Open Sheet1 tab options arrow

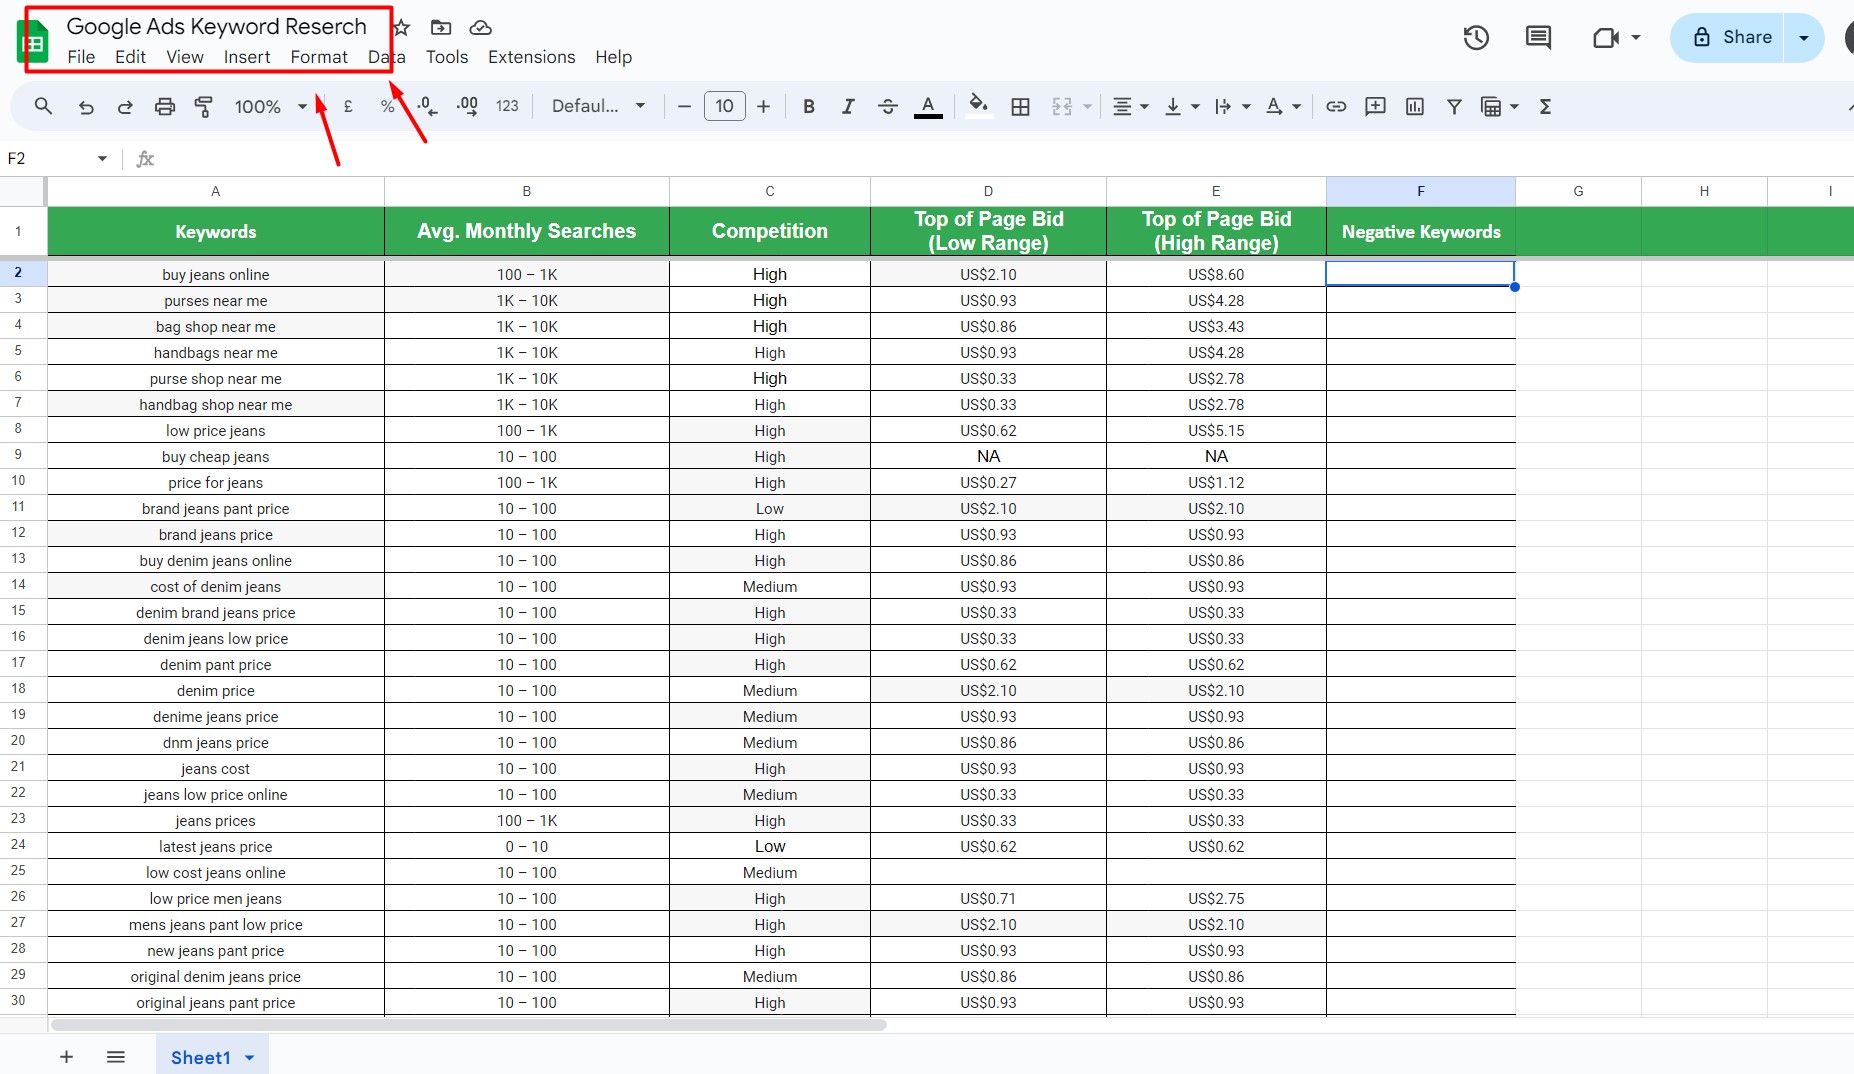(250, 1058)
